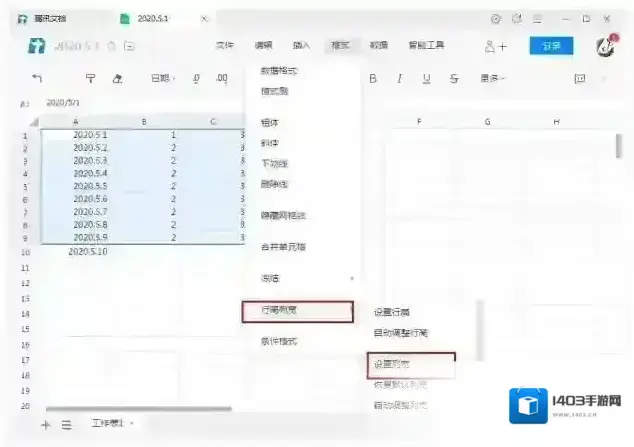
Task: Toggle italic with the I button
Action: (x=400, y=79)
